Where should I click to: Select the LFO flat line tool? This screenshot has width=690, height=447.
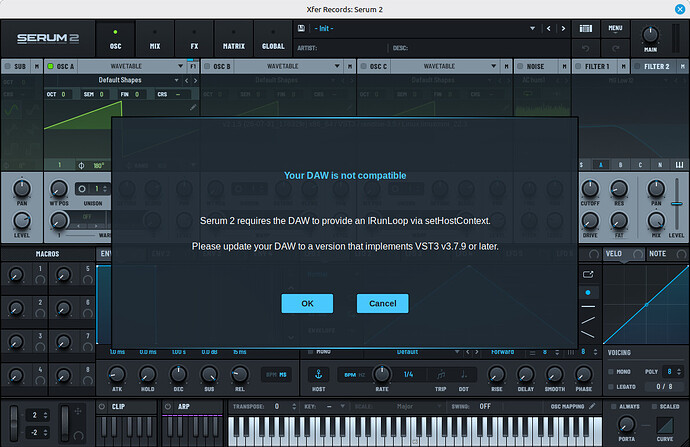(588, 306)
